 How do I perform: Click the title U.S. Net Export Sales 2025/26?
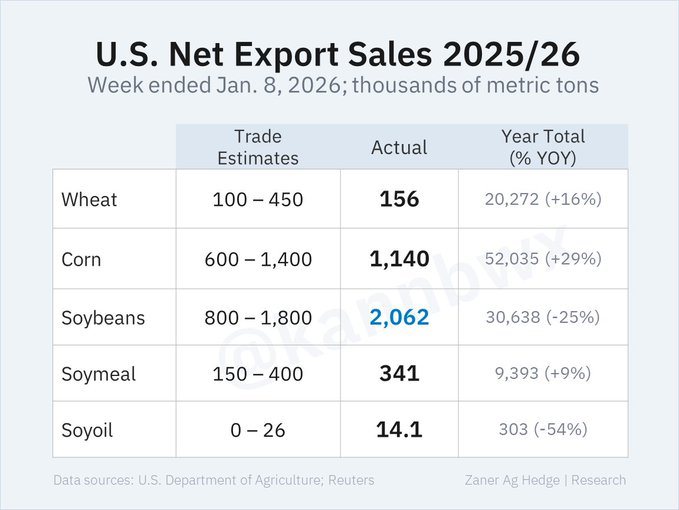340,50
